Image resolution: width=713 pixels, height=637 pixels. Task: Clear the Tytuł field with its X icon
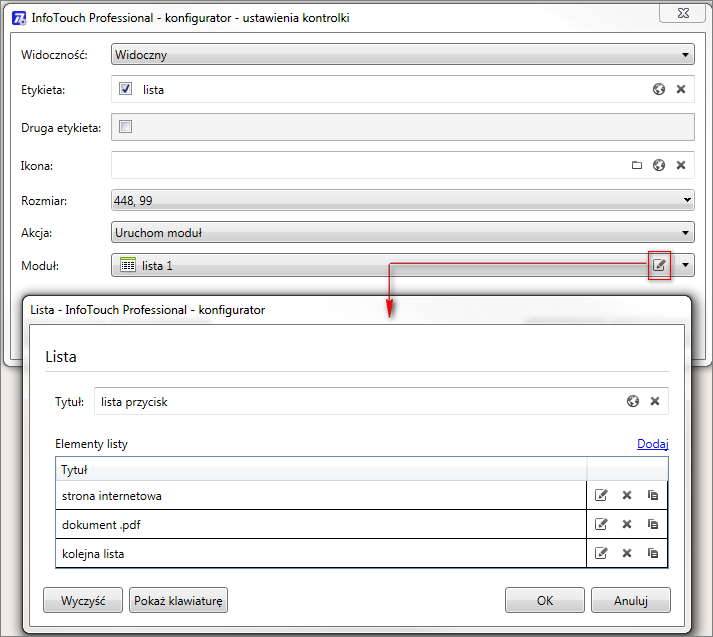655,401
